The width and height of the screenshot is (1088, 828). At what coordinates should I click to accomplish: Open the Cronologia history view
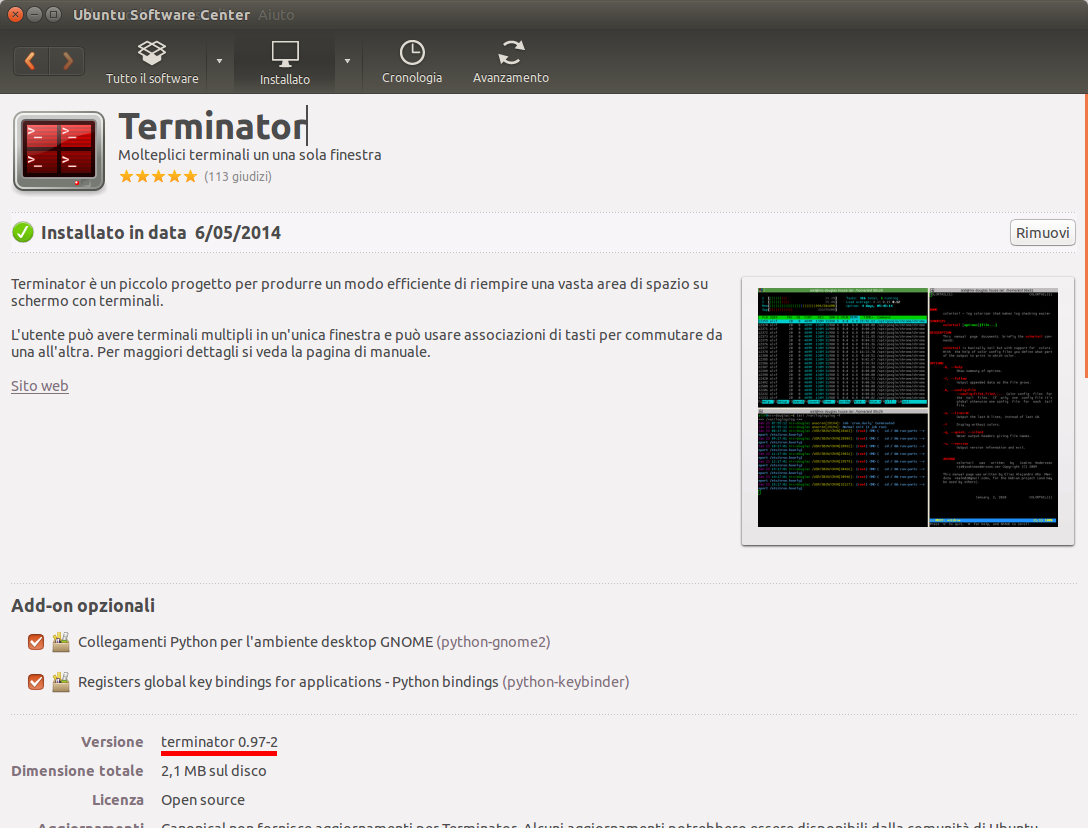click(x=411, y=62)
